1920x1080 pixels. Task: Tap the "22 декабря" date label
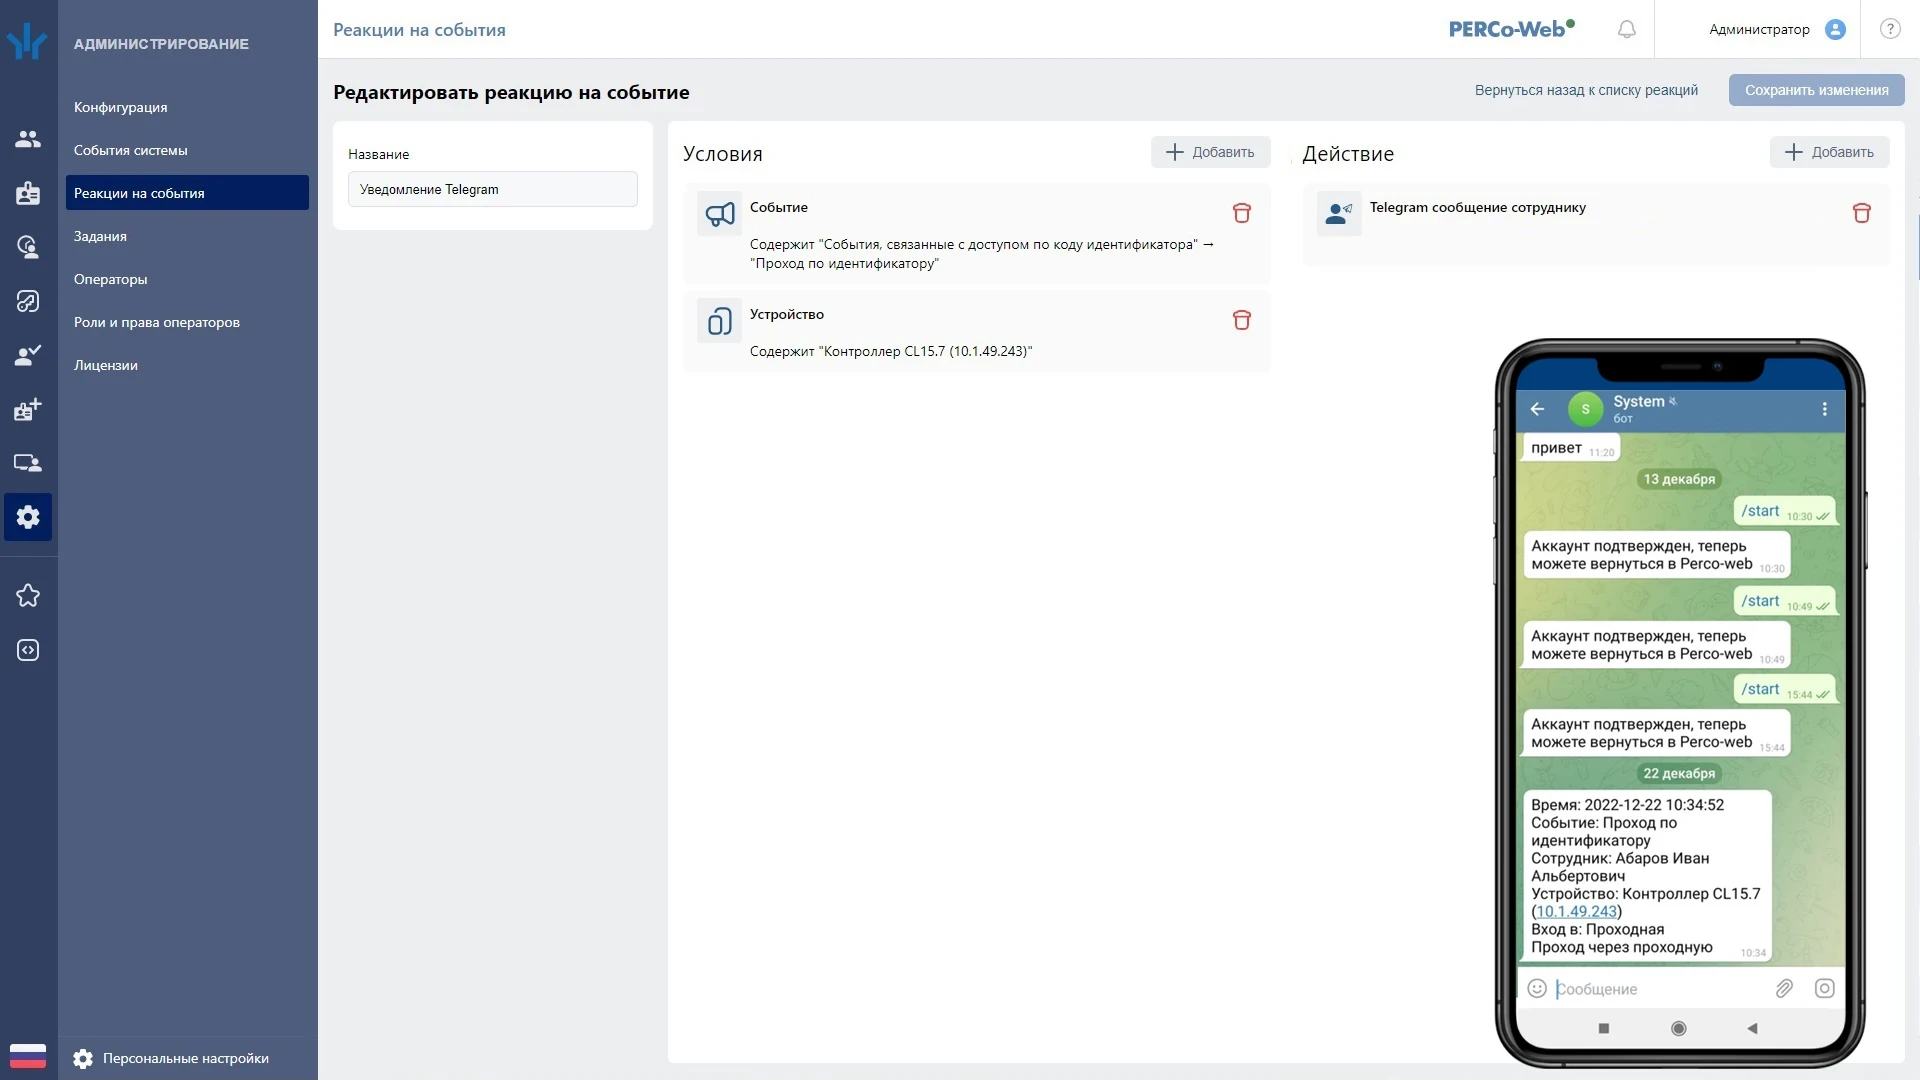point(1679,773)
